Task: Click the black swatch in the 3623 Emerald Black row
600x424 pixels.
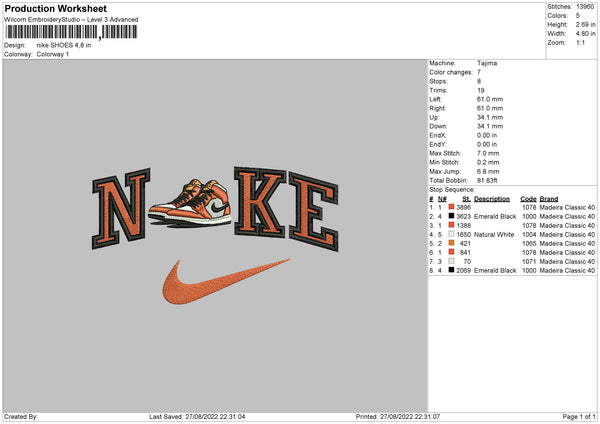Action: tap(452, 216)
